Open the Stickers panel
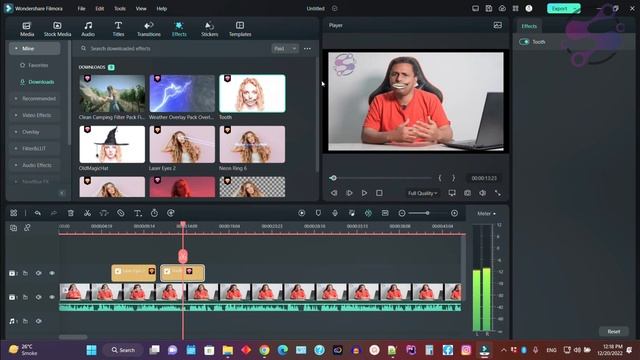640x360 pixels. click(209, 29)
